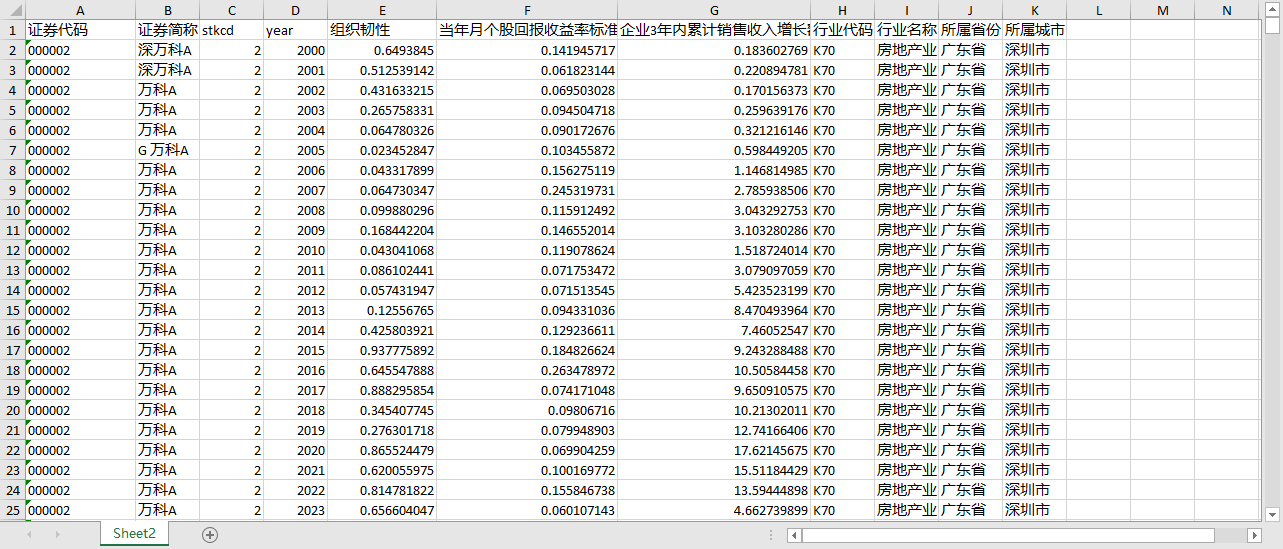
Task: Click the cell with value 0.6493845
Action: (x=382, y=50)
